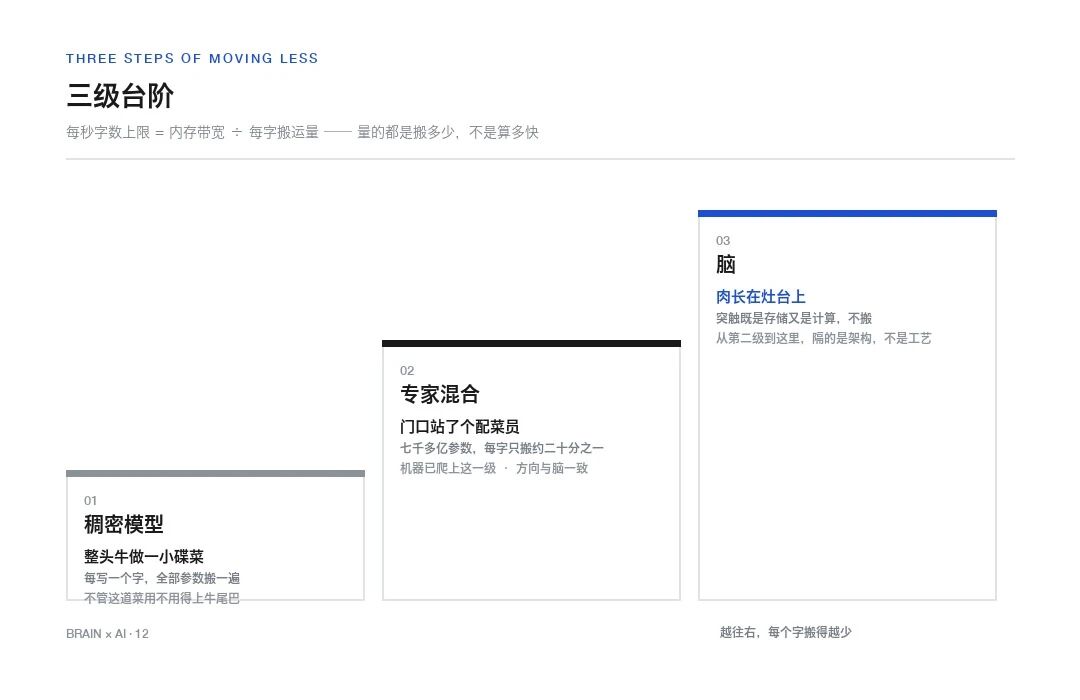Click the blue 肉长在灶台上 subheading
The width and height of the screenshot is (1080, 700).
pyautogui.click(x=760, y=297)
